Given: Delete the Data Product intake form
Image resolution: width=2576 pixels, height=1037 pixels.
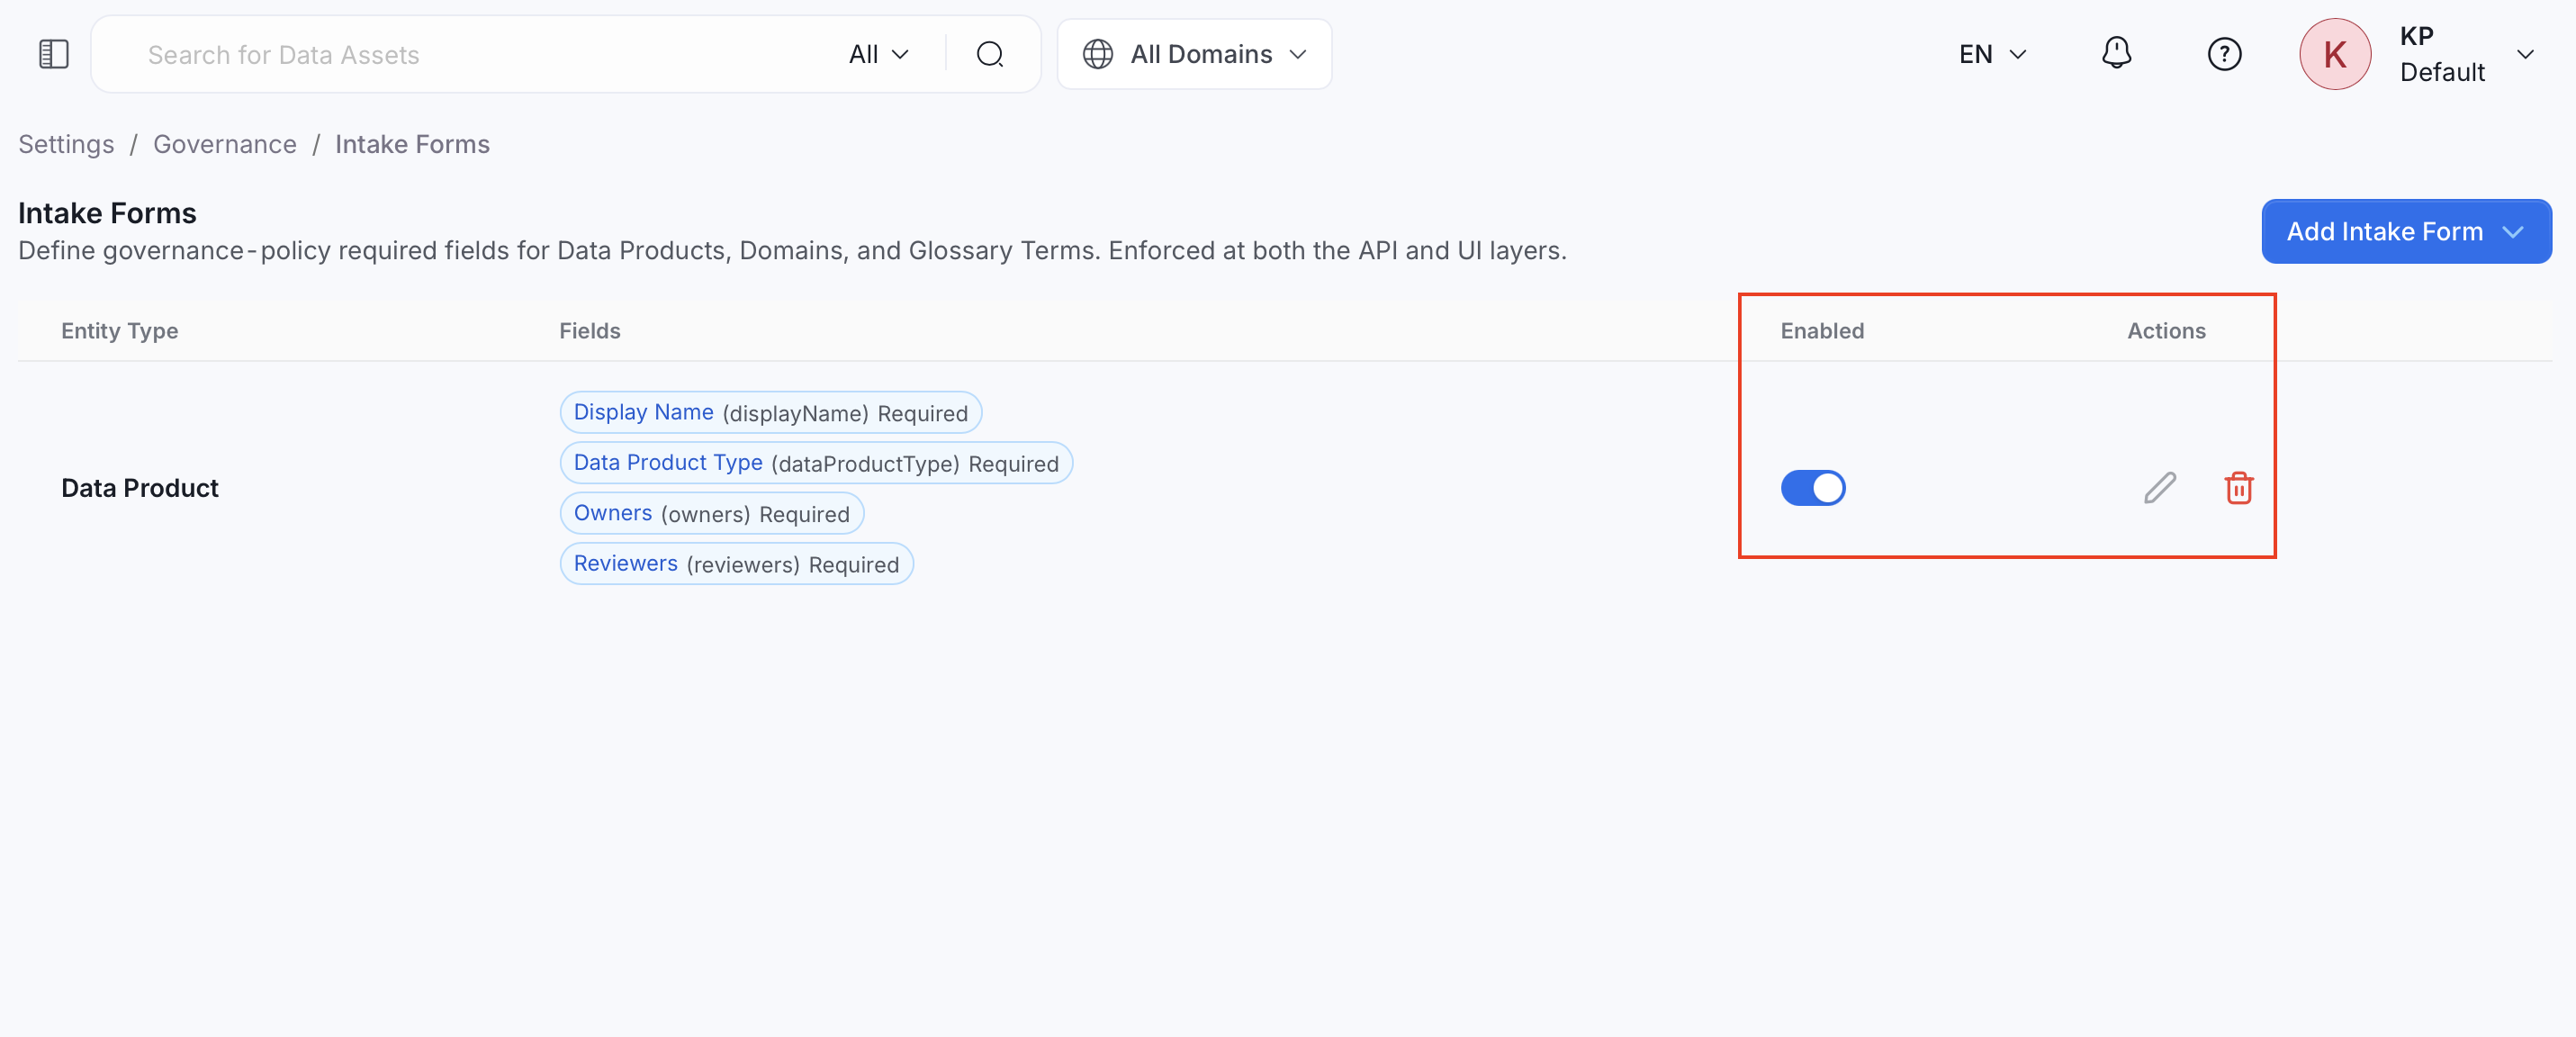Looking at the screenshot, I should 2238,488.
